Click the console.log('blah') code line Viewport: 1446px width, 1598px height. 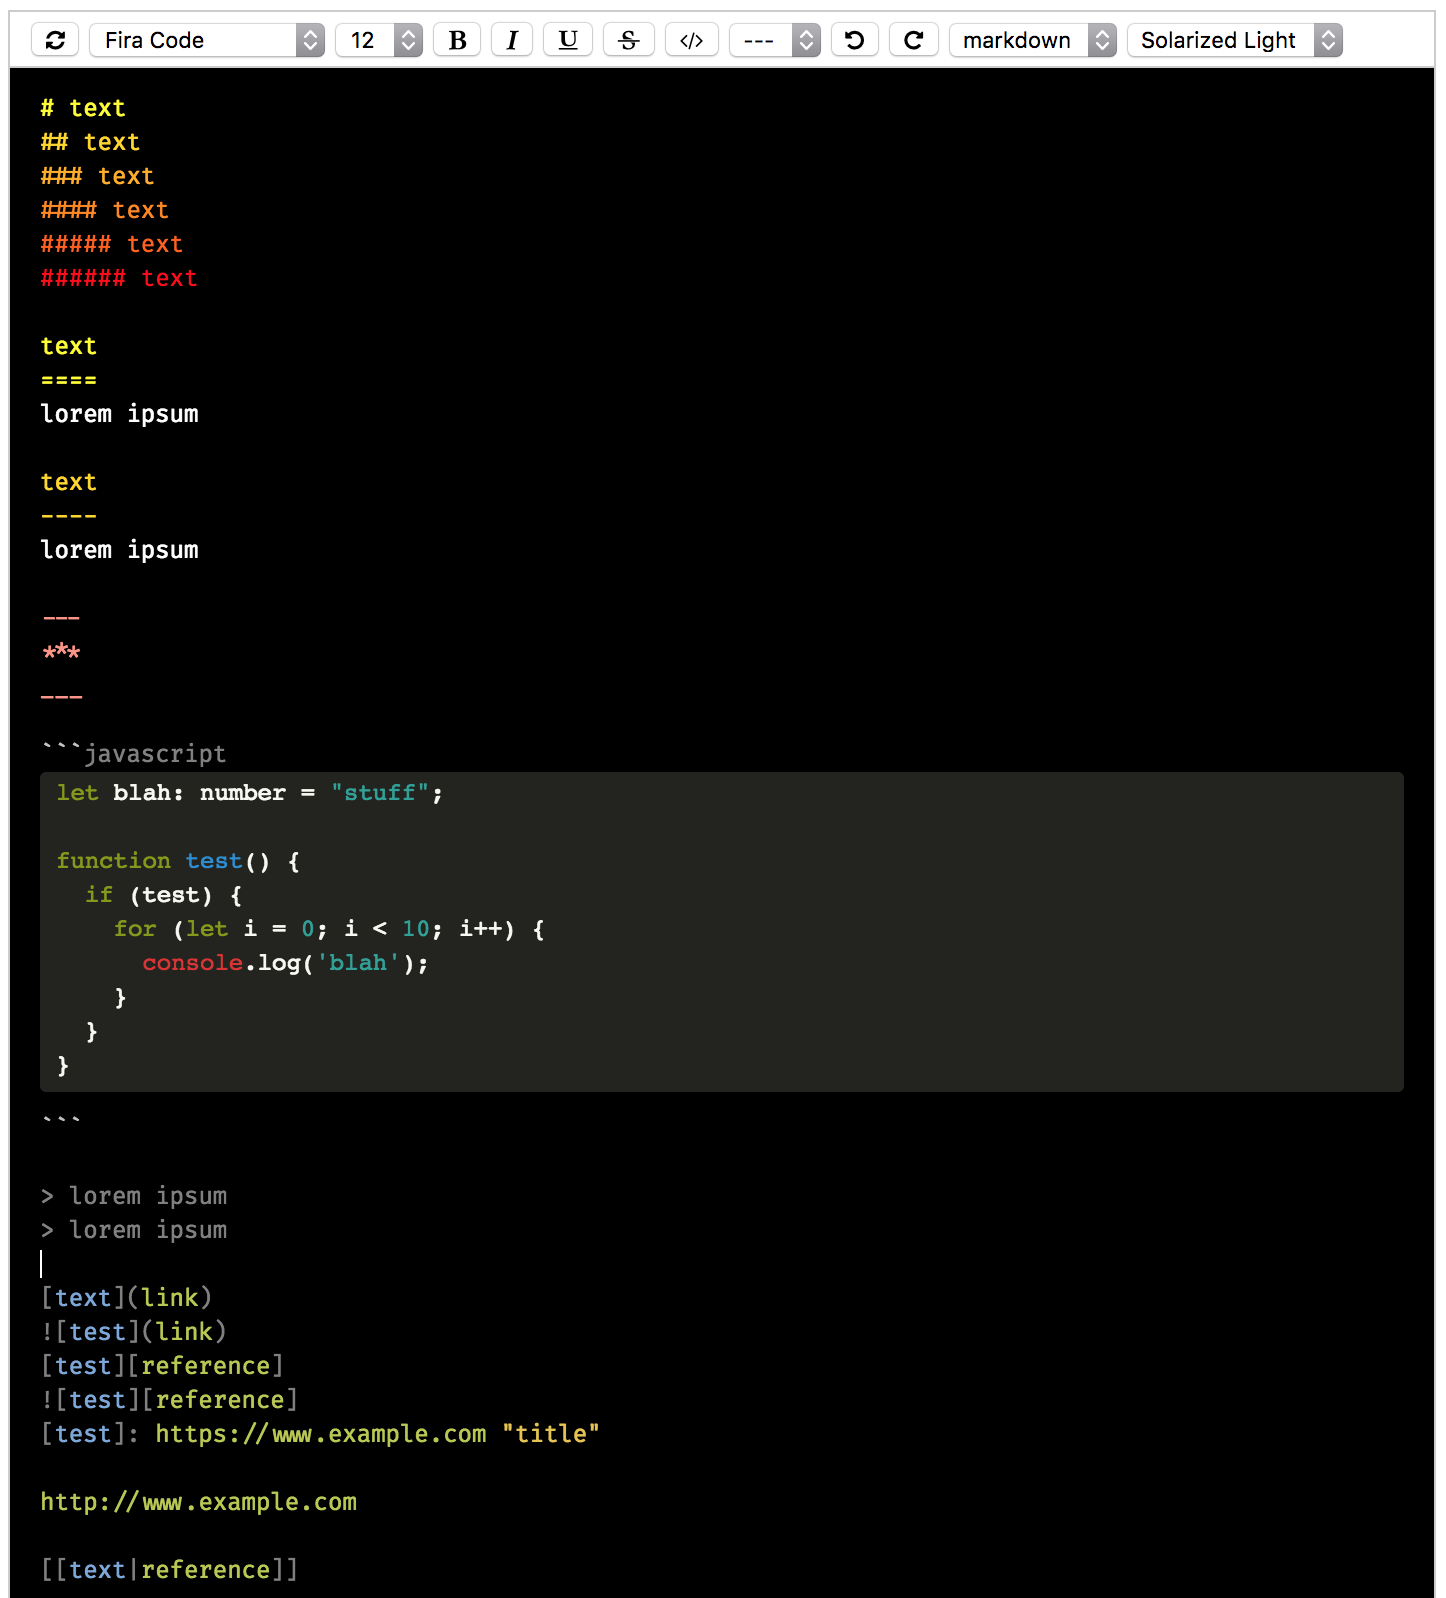286,963
